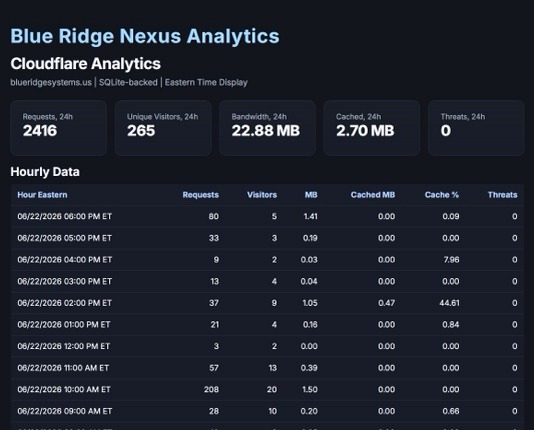Select the 06/22/2026 06:00 PM ET row
The height and width of the screenshot is (430, 534).
click(x=267, y=217)
